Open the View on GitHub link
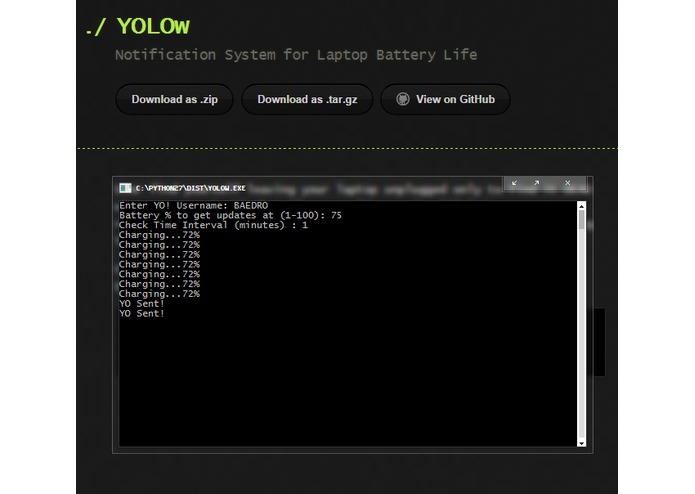This screenshot has height=494, width=695. (x=445, y=99)
